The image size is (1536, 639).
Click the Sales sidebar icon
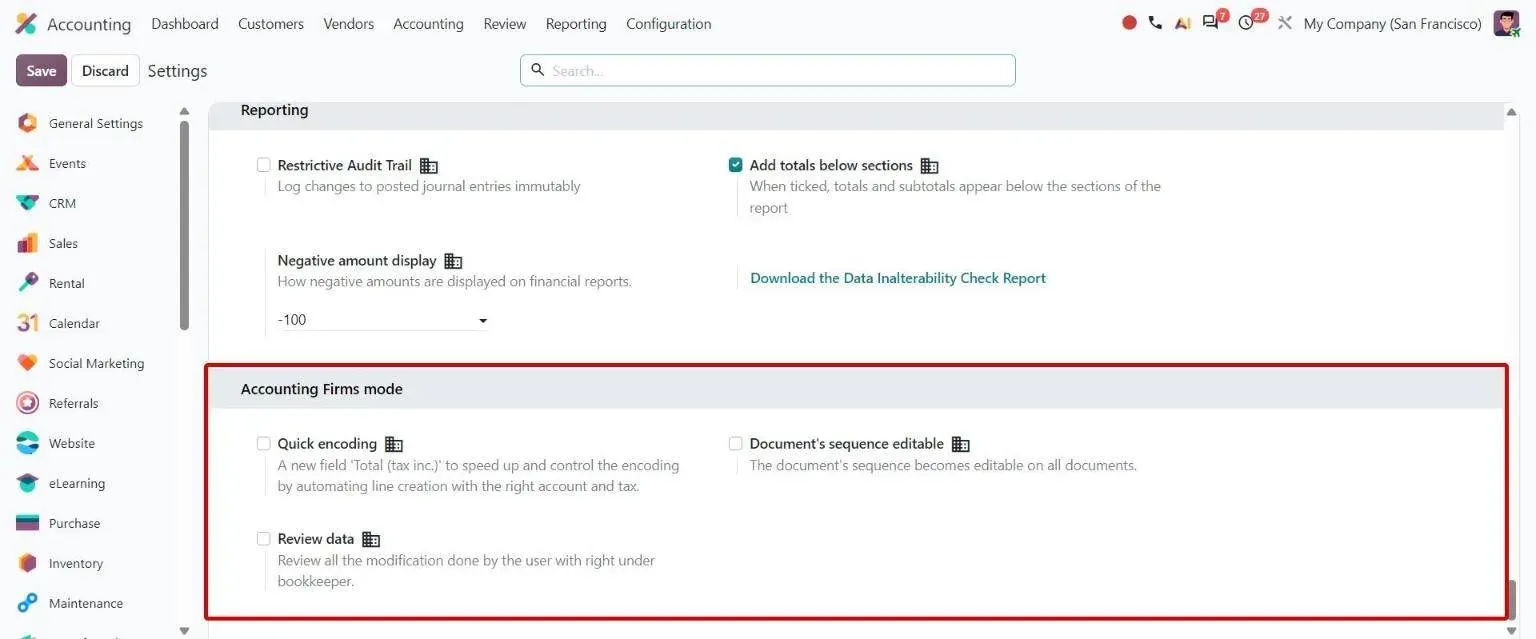tap(28, 243)
